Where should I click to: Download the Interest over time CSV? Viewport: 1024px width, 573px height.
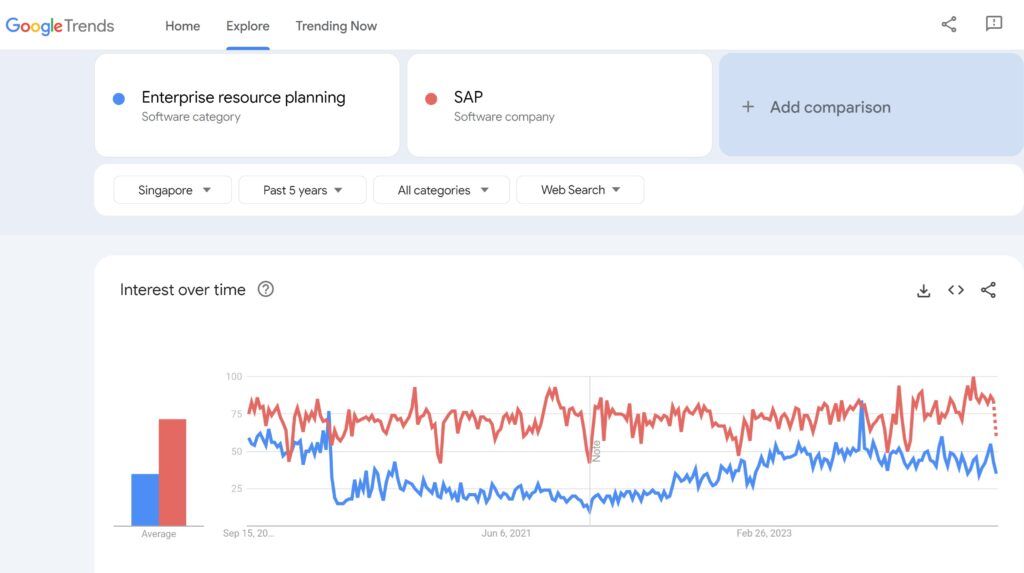(923, 290)
